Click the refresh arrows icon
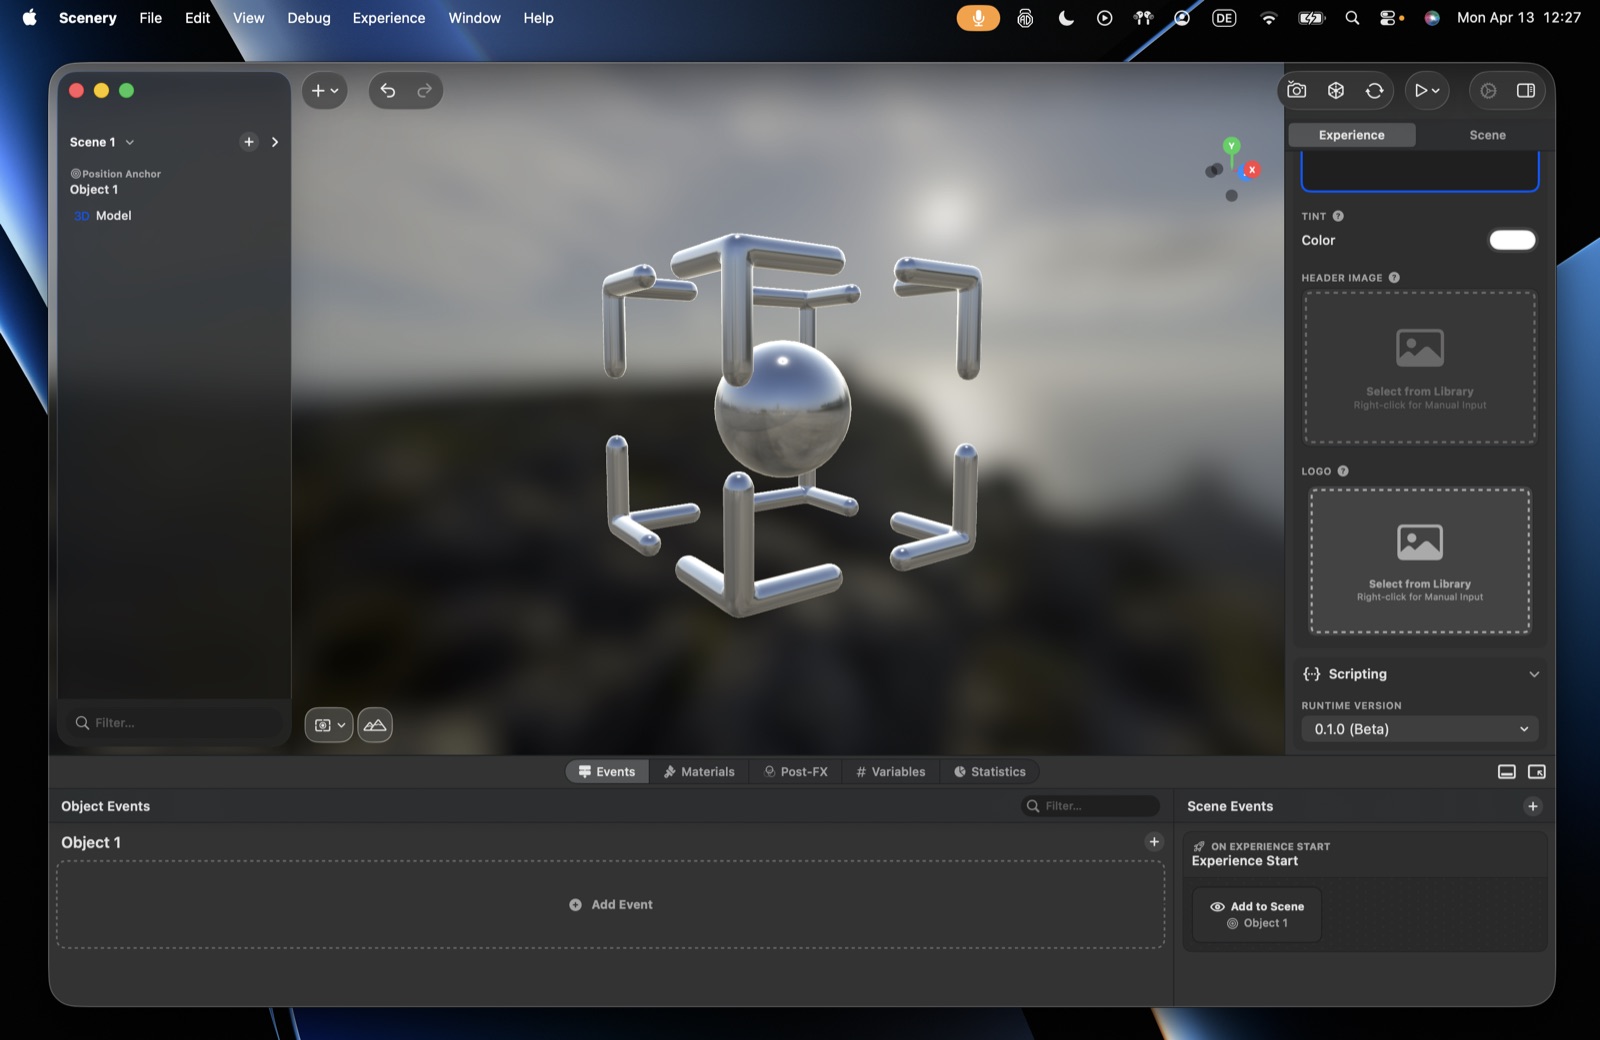This screenshot has width=1600, height=1040. point(1375,90)
